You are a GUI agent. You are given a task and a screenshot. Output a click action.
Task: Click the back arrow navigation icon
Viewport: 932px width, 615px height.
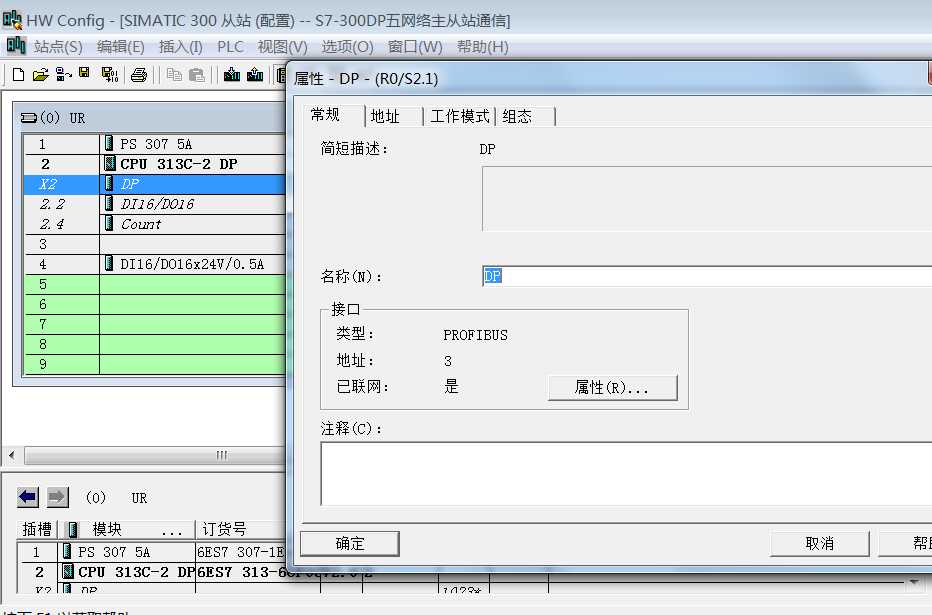point(28,497)
